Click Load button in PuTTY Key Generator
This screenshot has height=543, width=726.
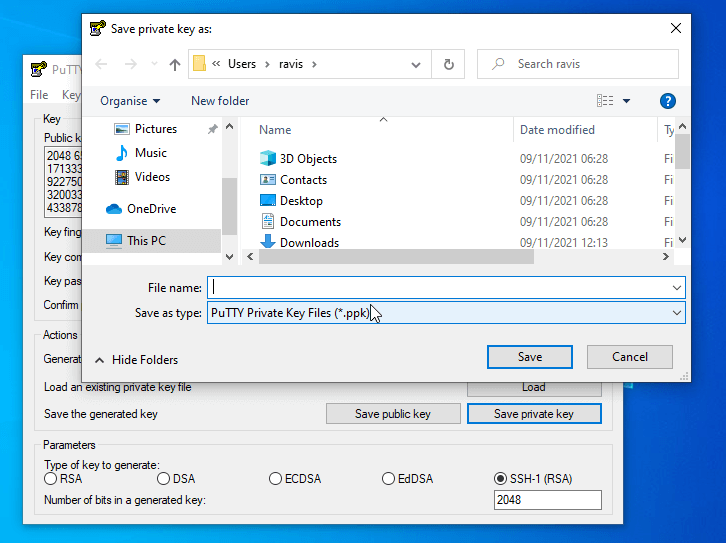click(534, 388)
